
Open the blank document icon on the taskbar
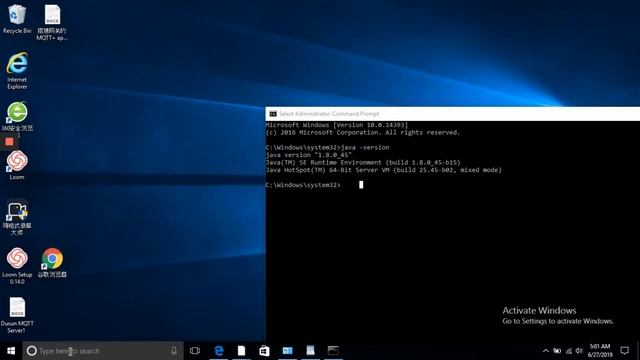(x=242, y=351)
